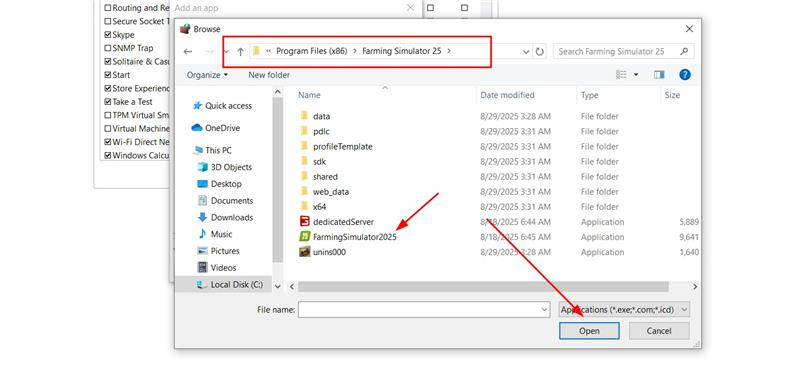Viewport: 800px width, 375px height.
Task: Click the horizontal scrollbar in file list
Action: (x=483, y=287)
